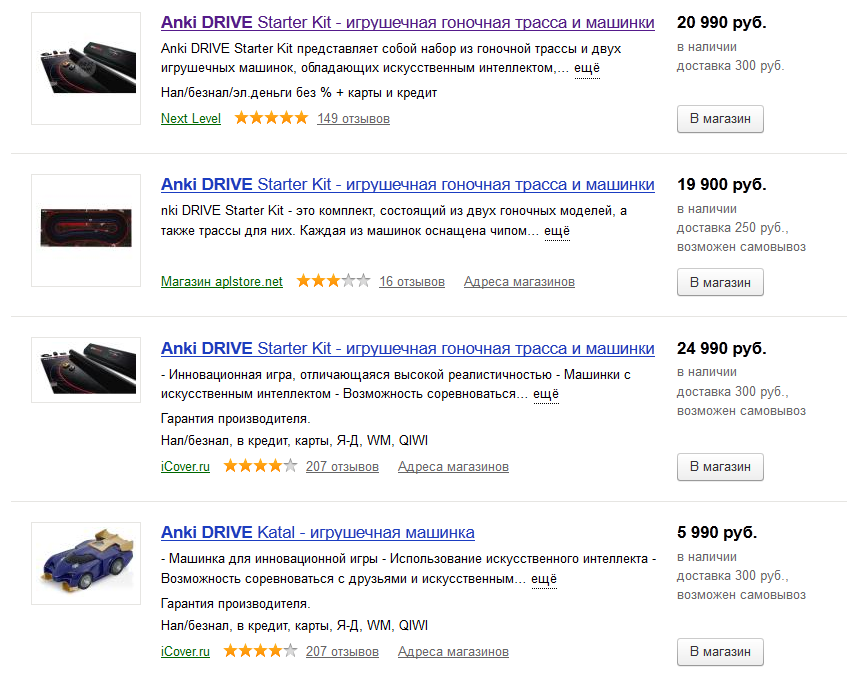
Task: Expand the second listing description via ещё
Action: (556, 230)
